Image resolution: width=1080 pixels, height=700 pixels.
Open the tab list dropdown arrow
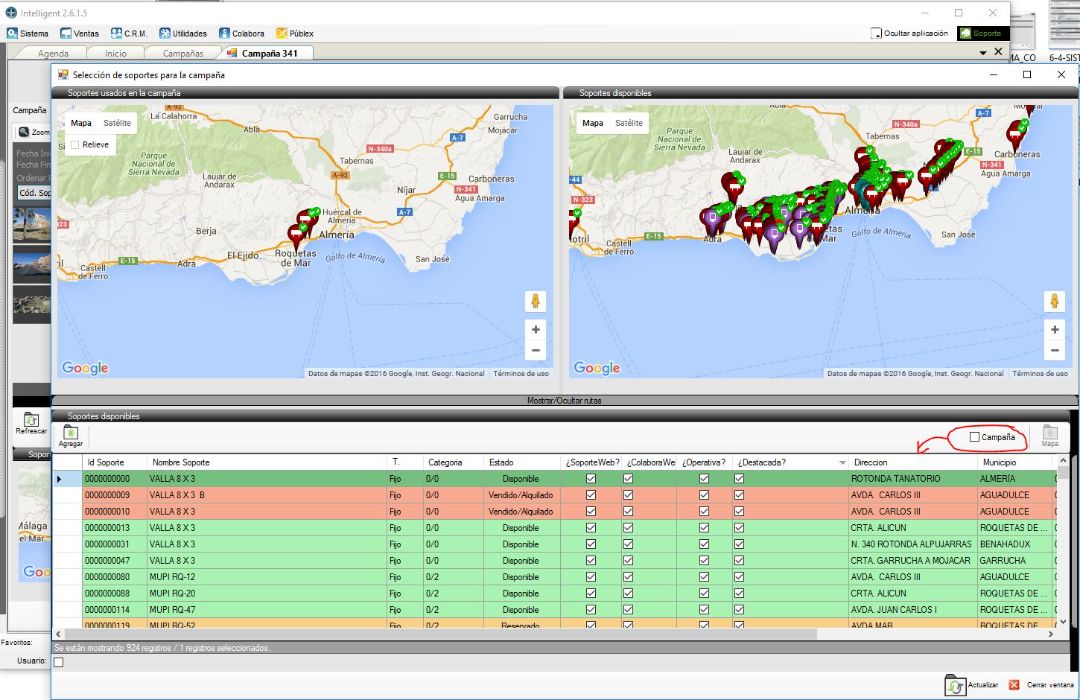(x=982, y=53)
